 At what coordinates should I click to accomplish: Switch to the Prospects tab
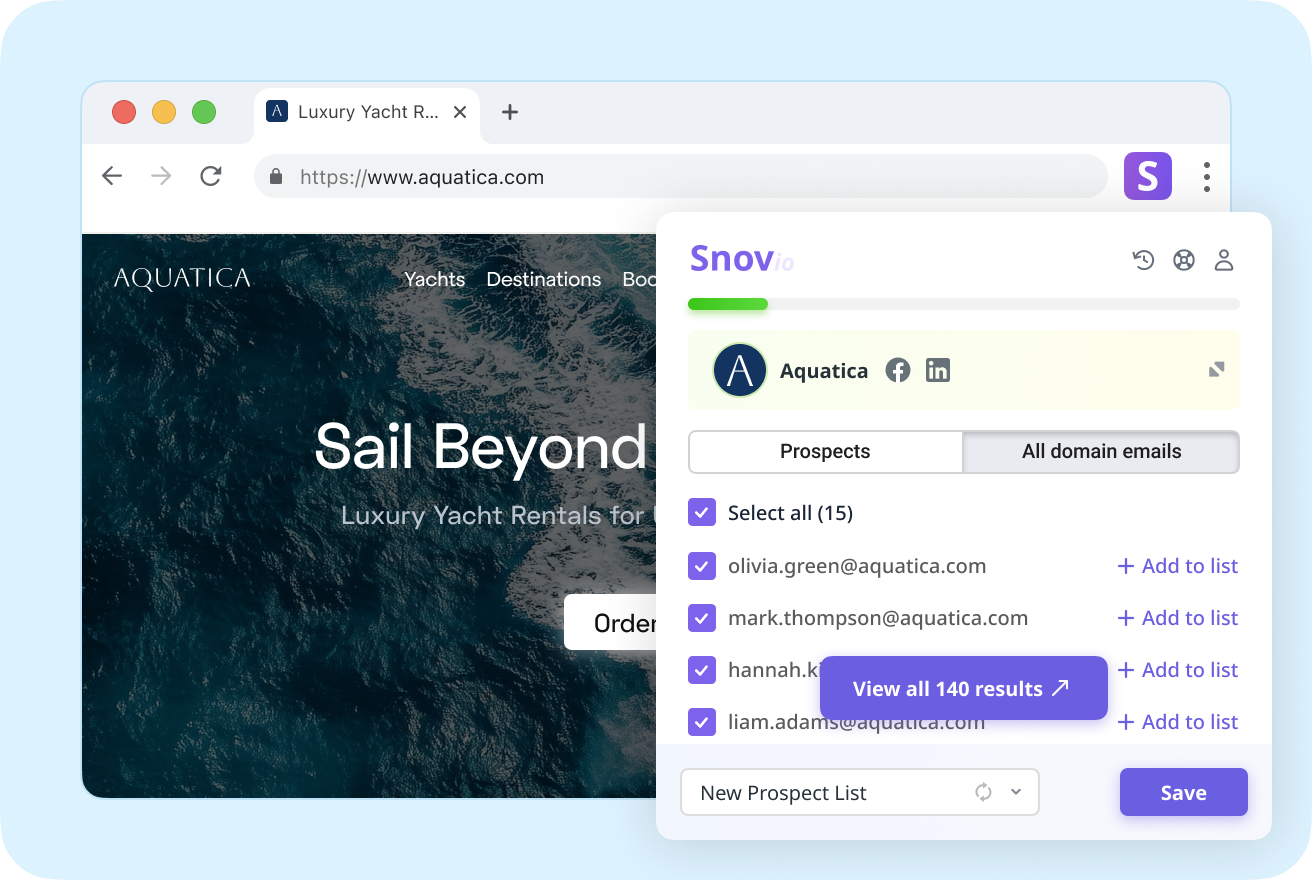click(x=824, y=451)
